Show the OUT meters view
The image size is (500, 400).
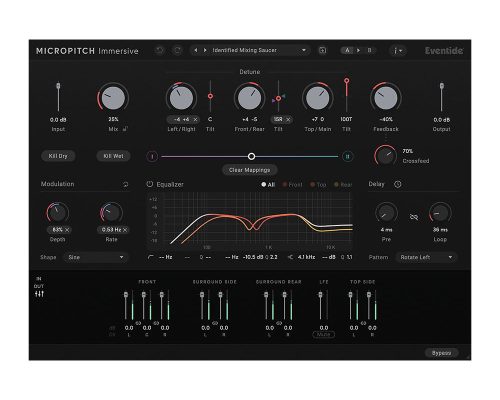click(39, 286)
